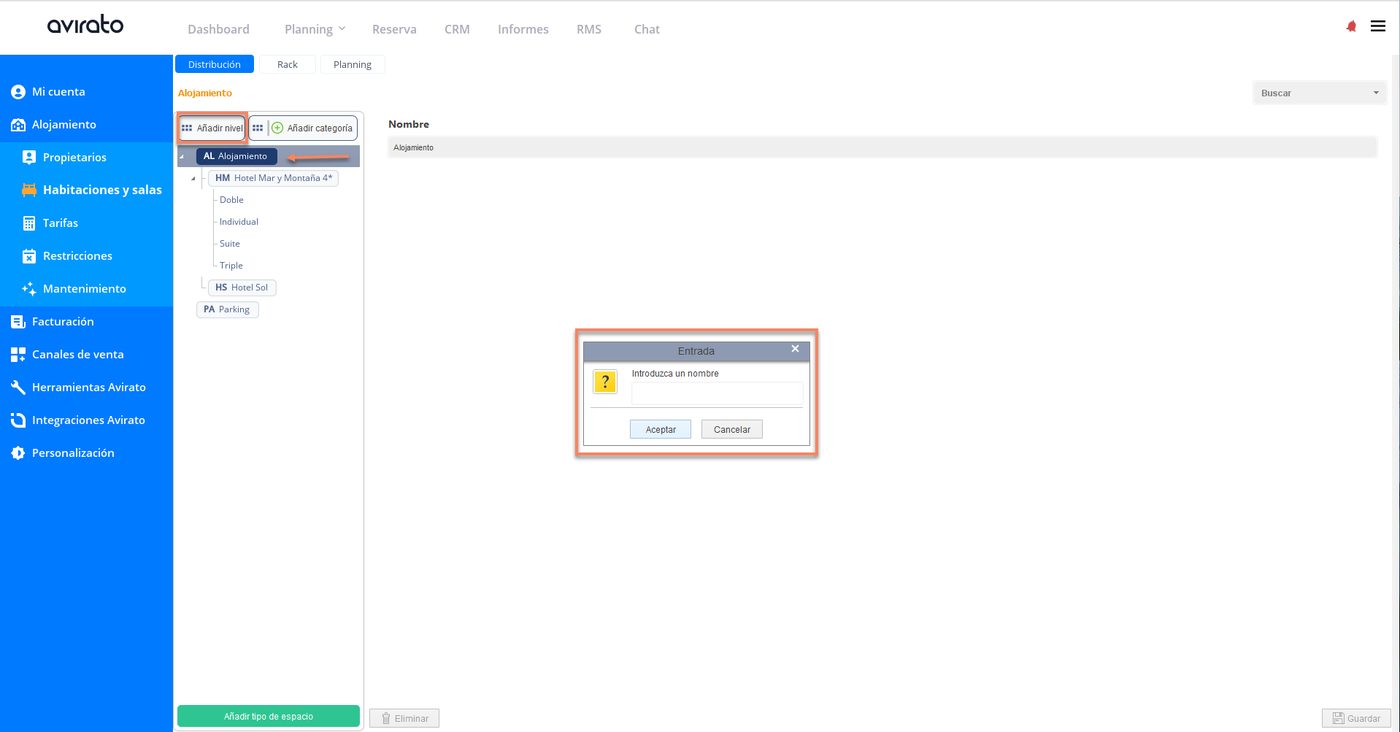The height and width of the screenshot is (732, 1400).
Task: Open Herramientas Avirato in the sidebar
Action: click(89, 388)
